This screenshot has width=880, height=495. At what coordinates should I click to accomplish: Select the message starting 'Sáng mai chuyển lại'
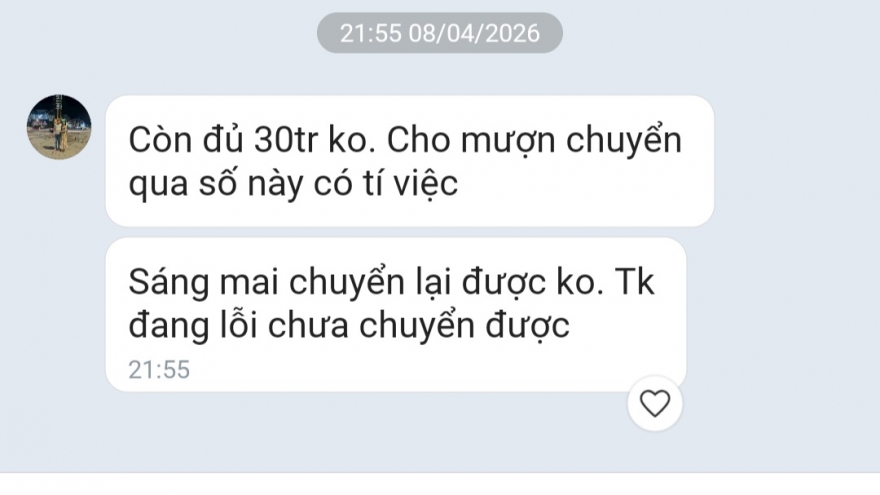tap(396, 314)
